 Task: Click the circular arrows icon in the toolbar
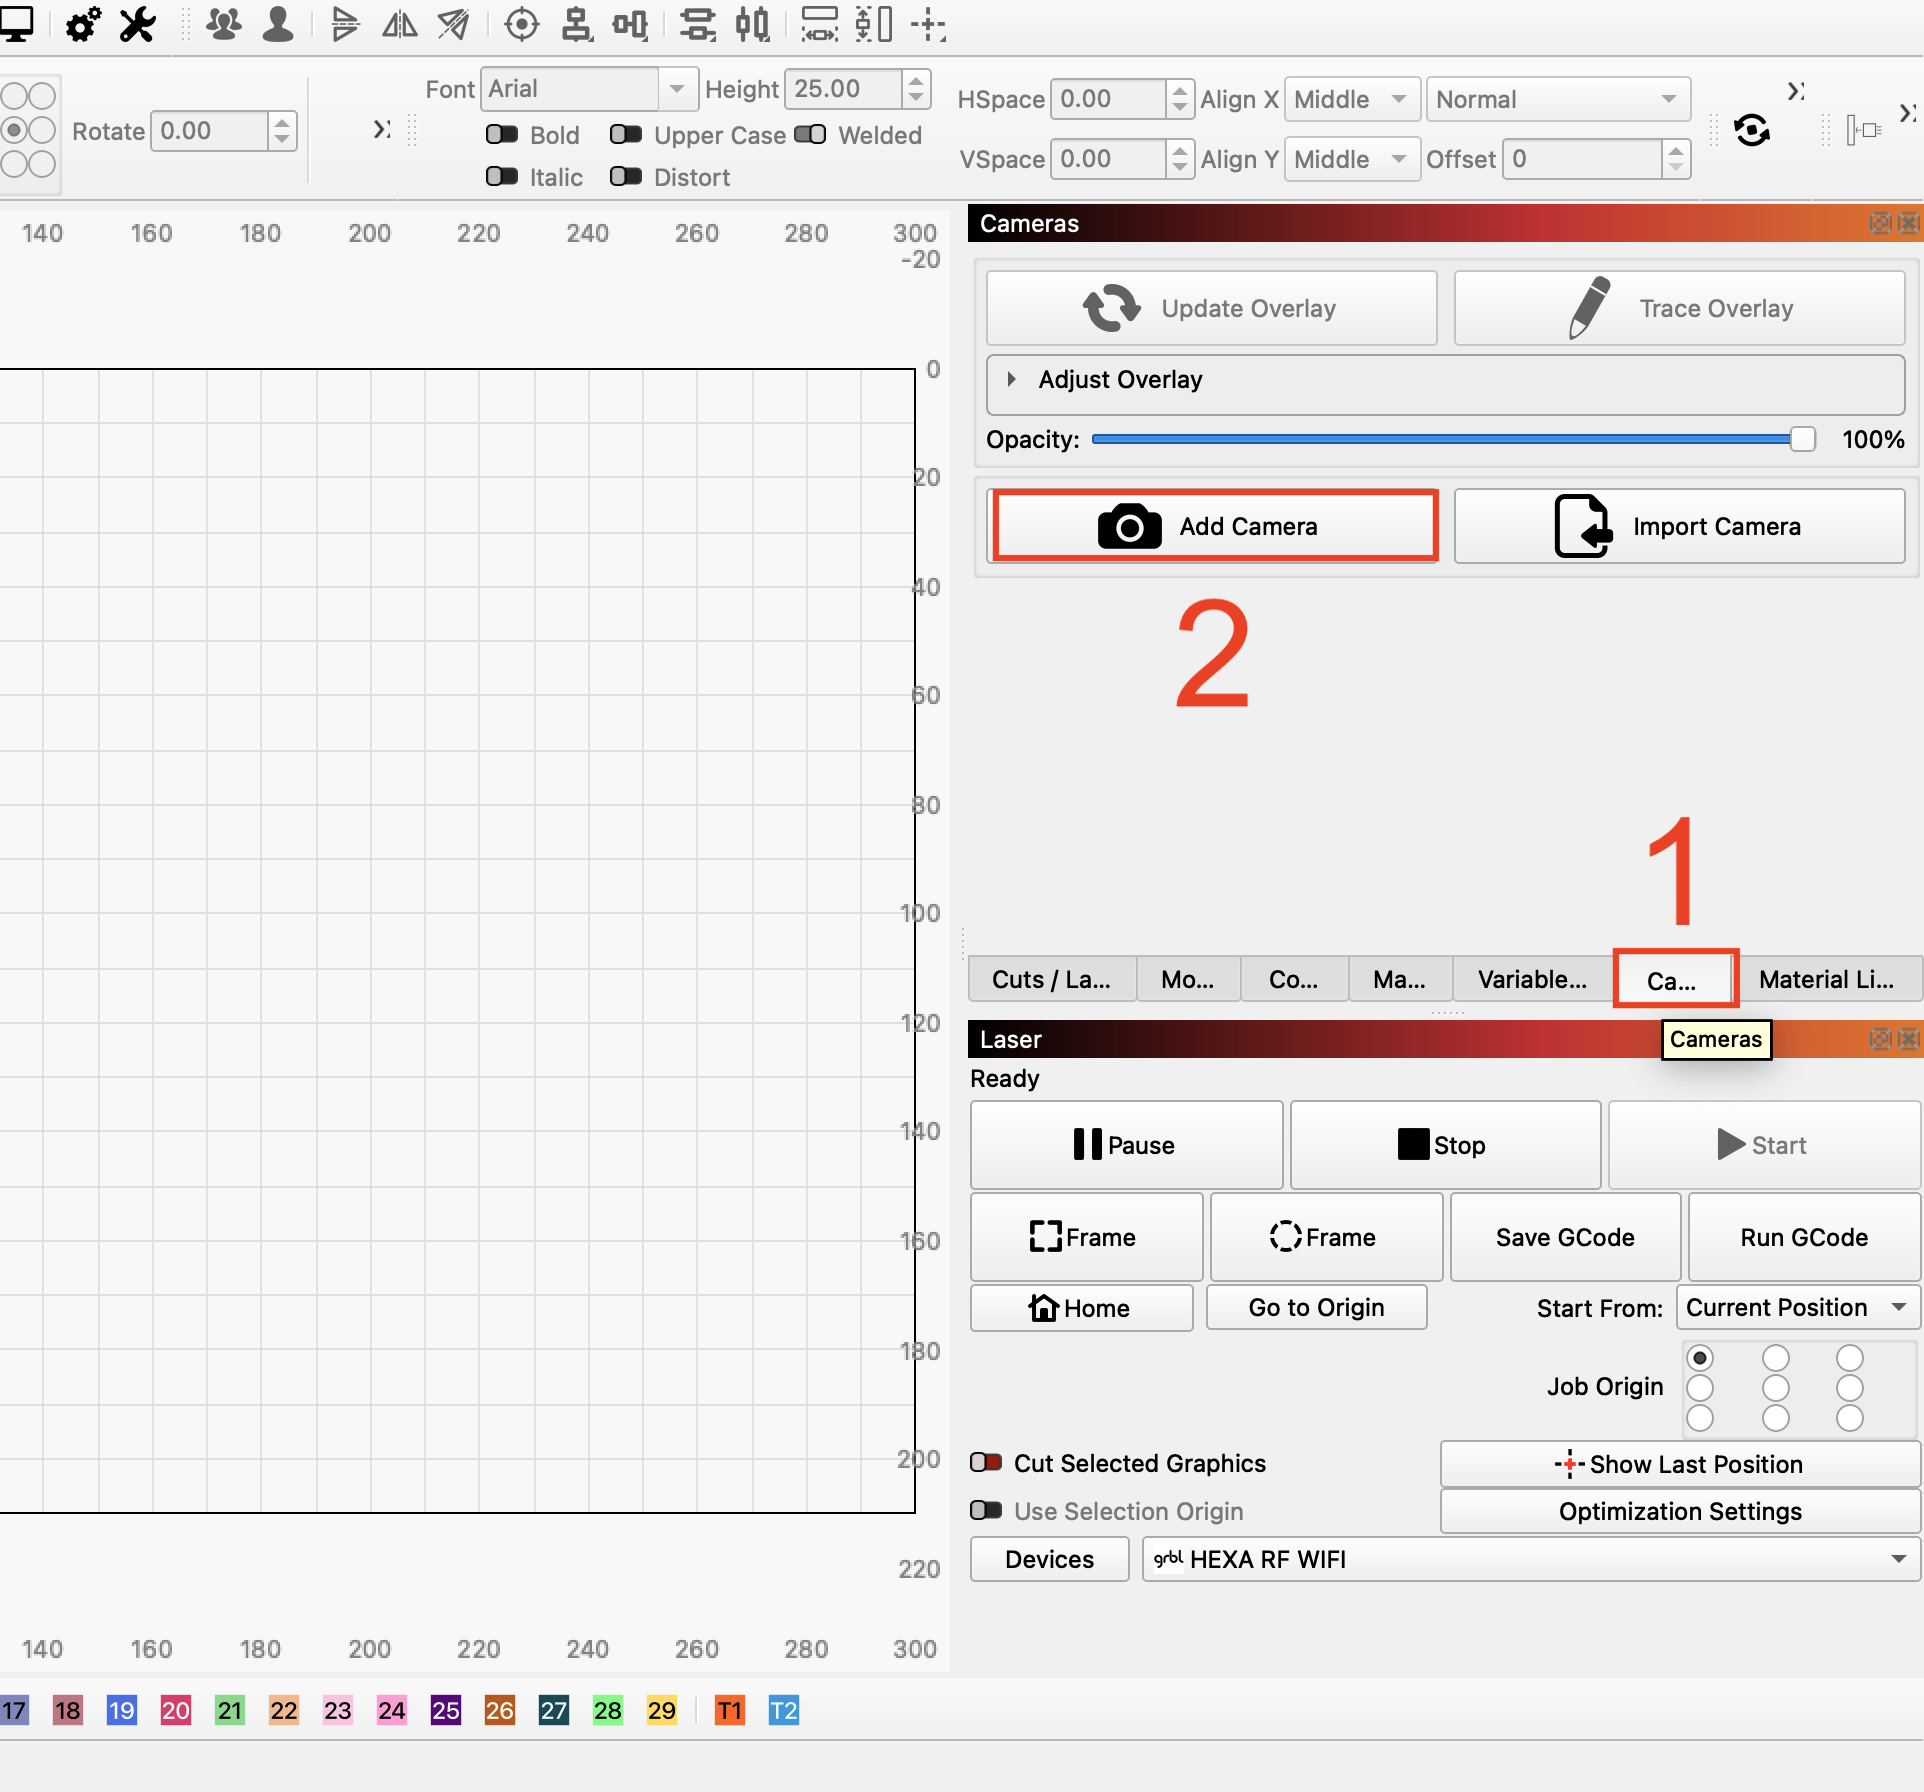[1752, 130]
